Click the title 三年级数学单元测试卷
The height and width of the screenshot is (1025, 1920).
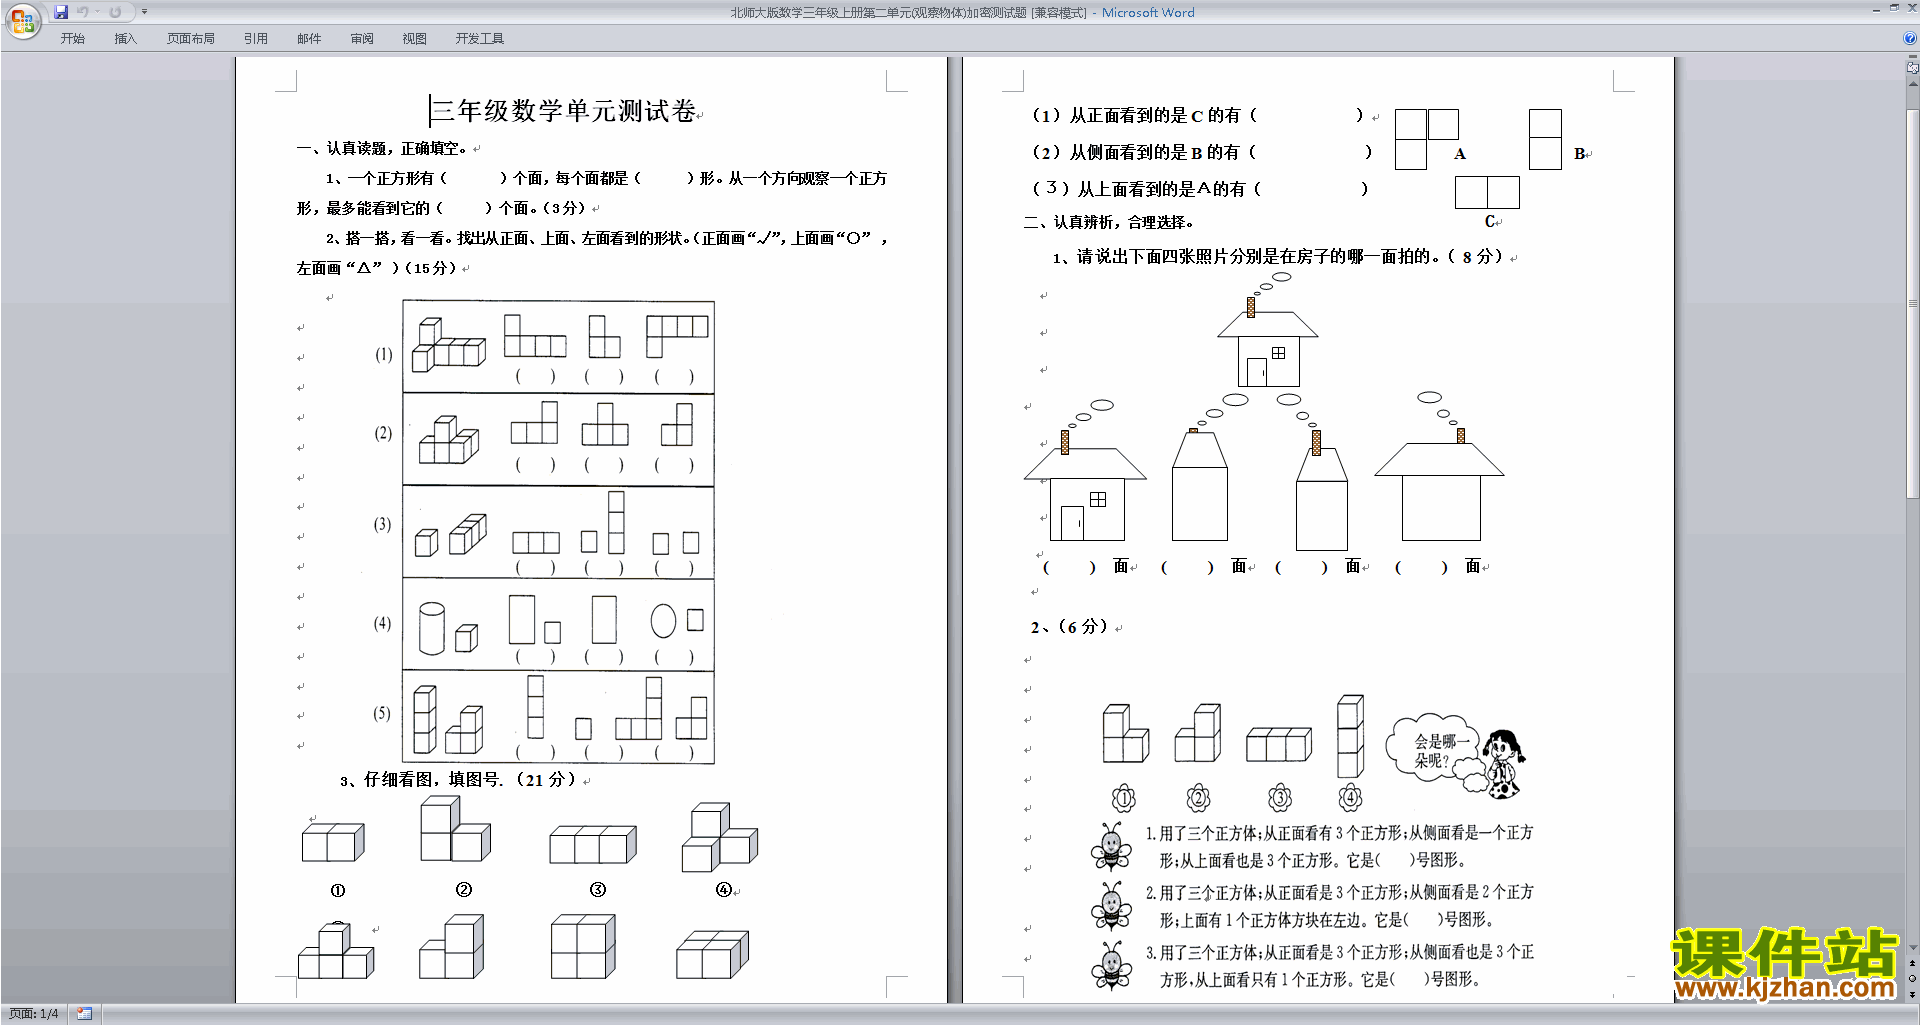[564, 111]
